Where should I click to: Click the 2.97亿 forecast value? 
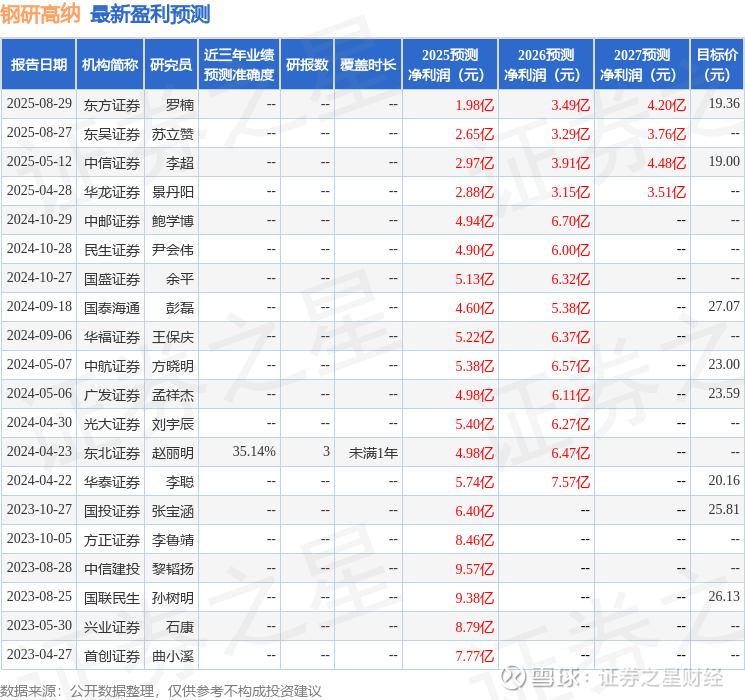click(475, 163)
